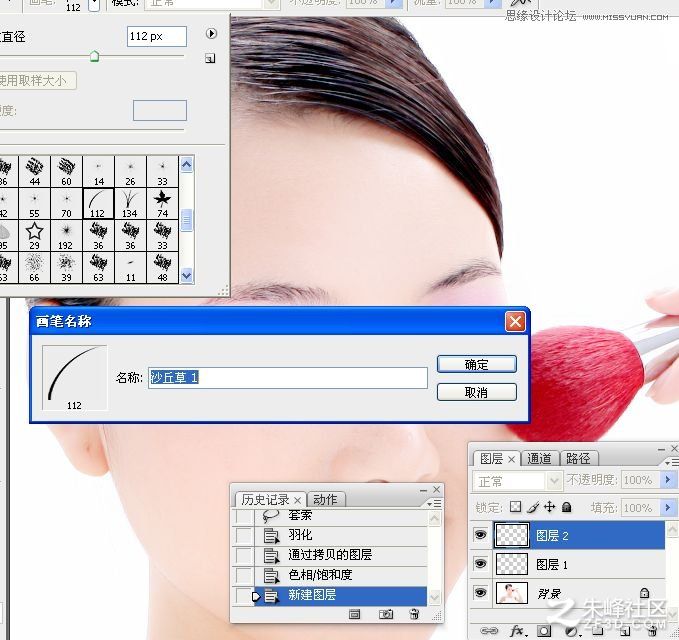Select the 55 sparkle brush preset
Screen dimensions: 679x640
(x=34, y=203)
